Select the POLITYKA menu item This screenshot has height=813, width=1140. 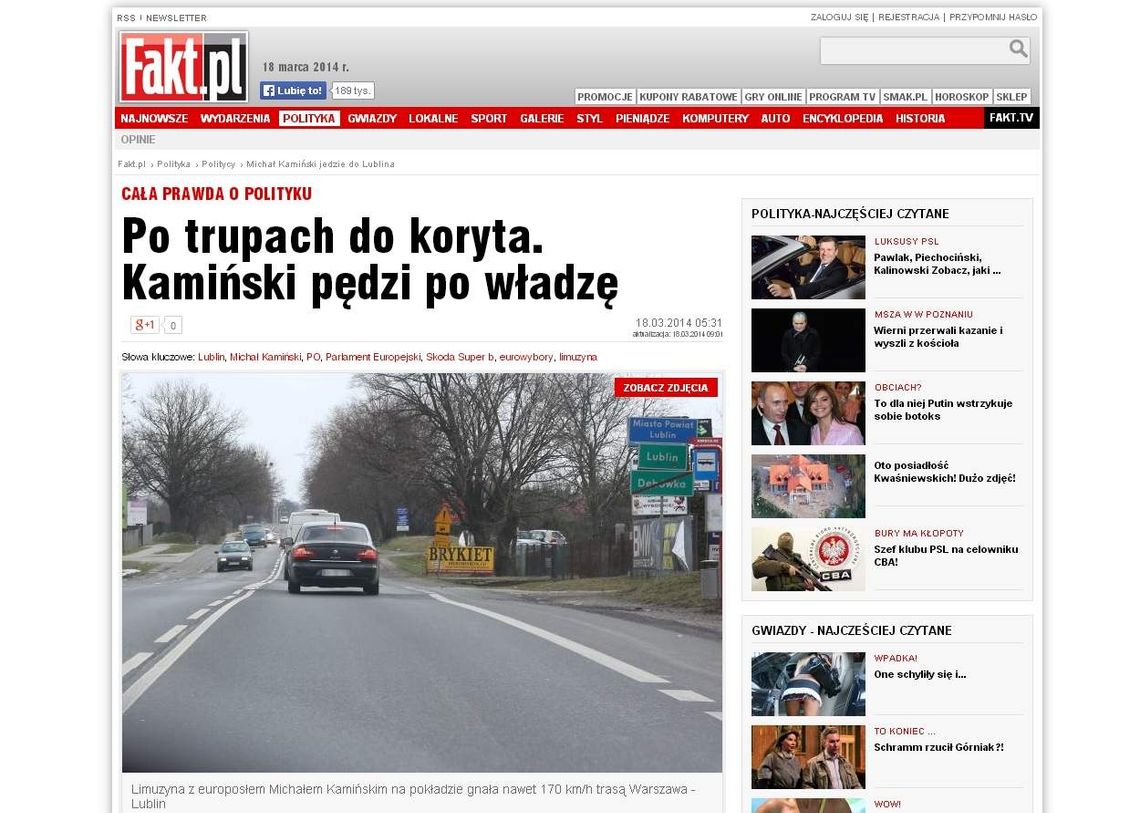(308, 117)
